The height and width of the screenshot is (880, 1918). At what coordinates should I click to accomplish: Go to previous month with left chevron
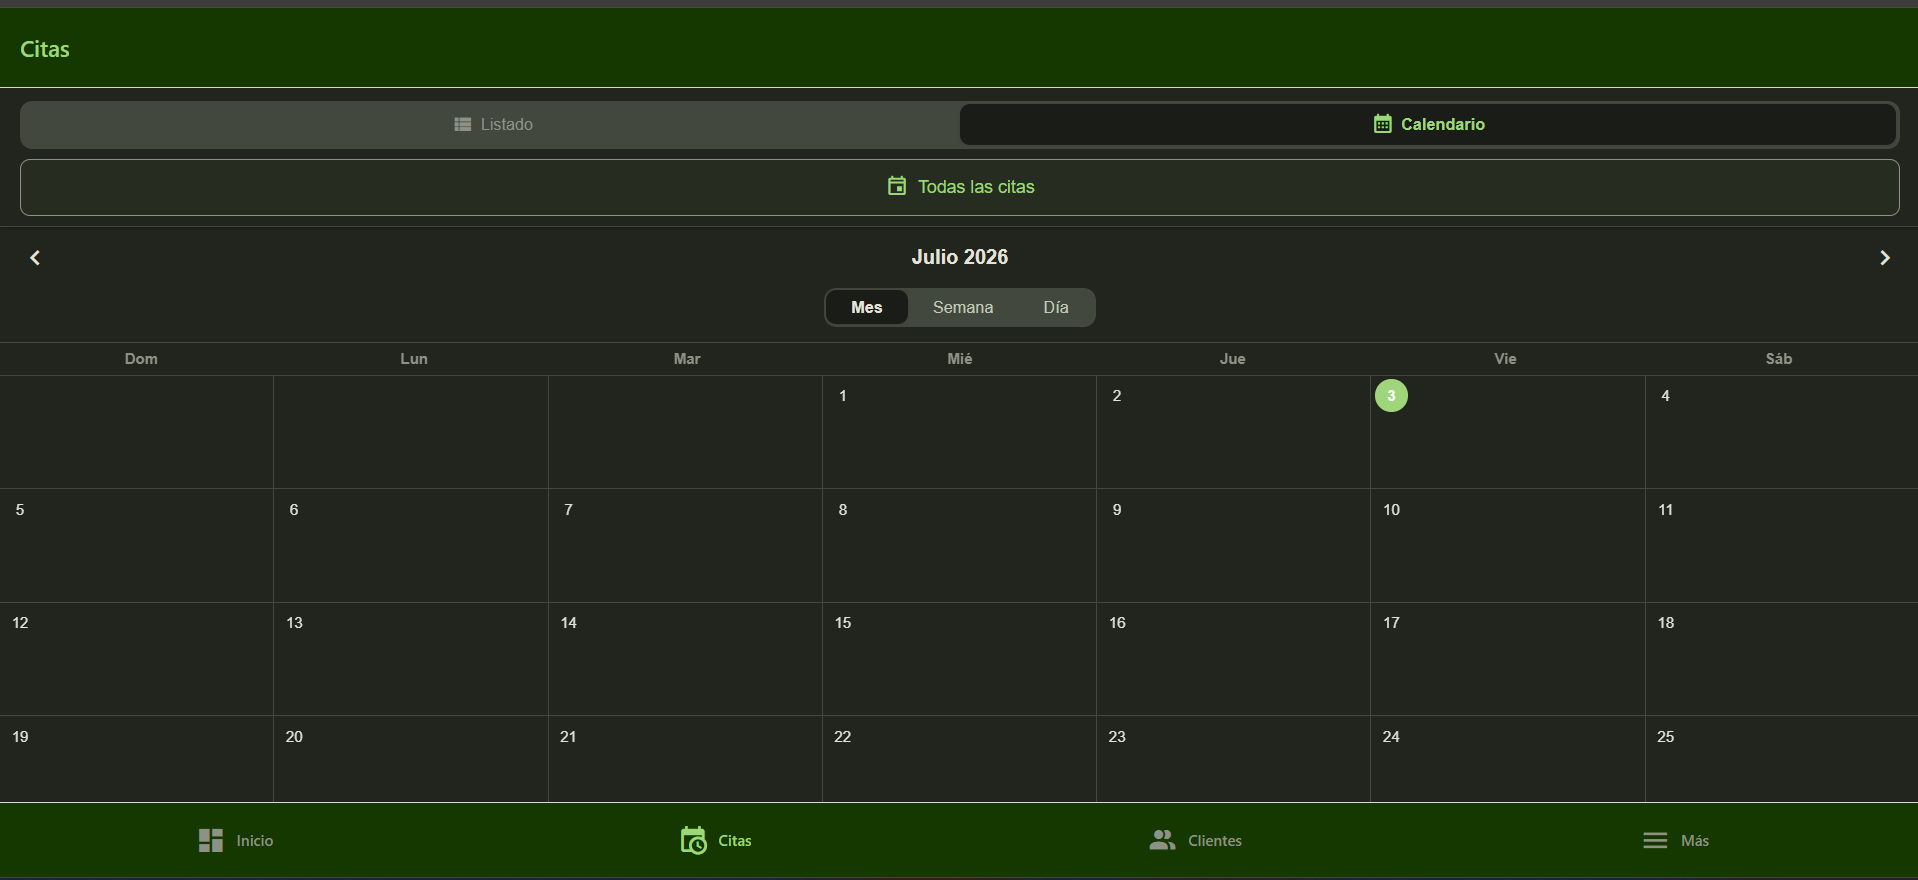[35, 258]
